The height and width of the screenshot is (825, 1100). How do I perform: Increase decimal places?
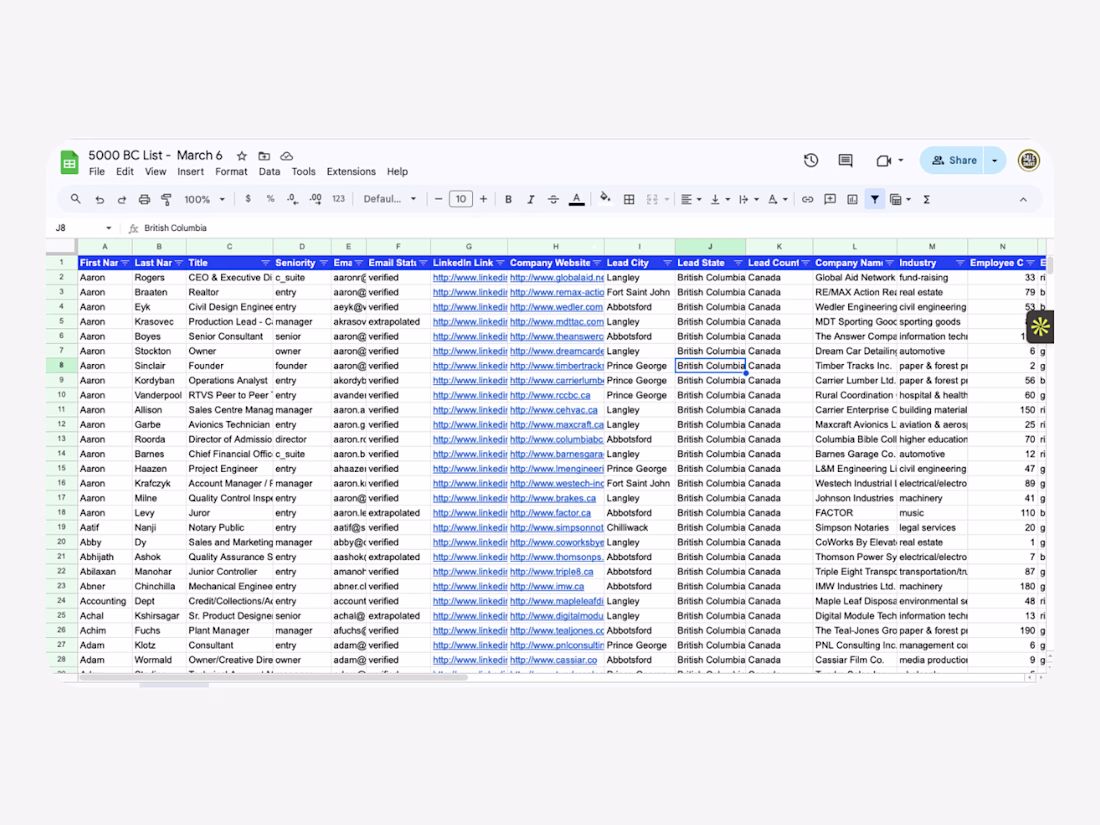point(315,199)
